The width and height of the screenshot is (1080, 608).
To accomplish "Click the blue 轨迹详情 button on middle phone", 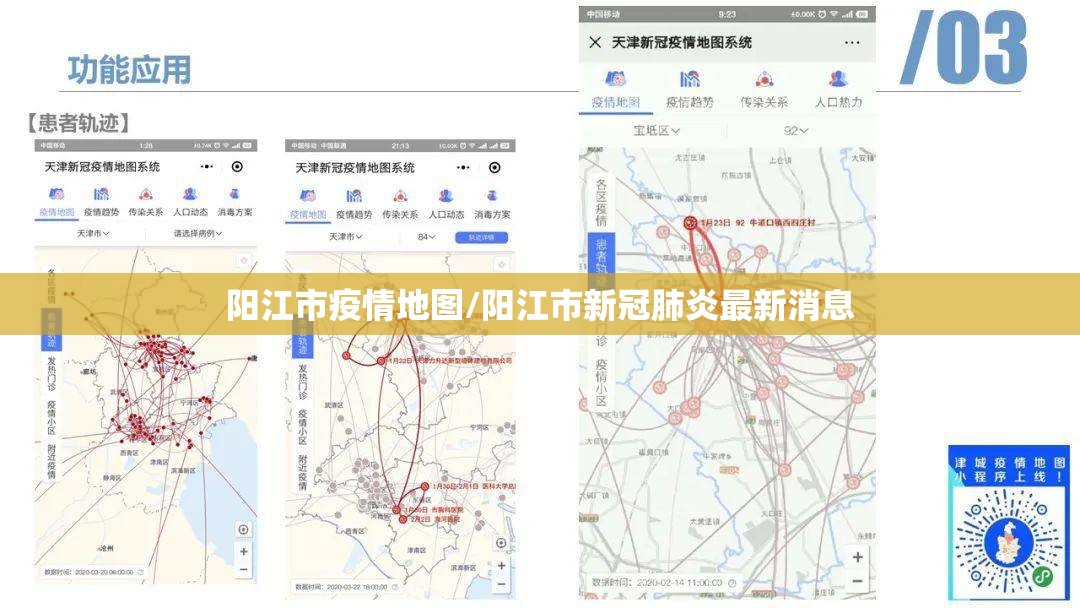I will (481, 238).
